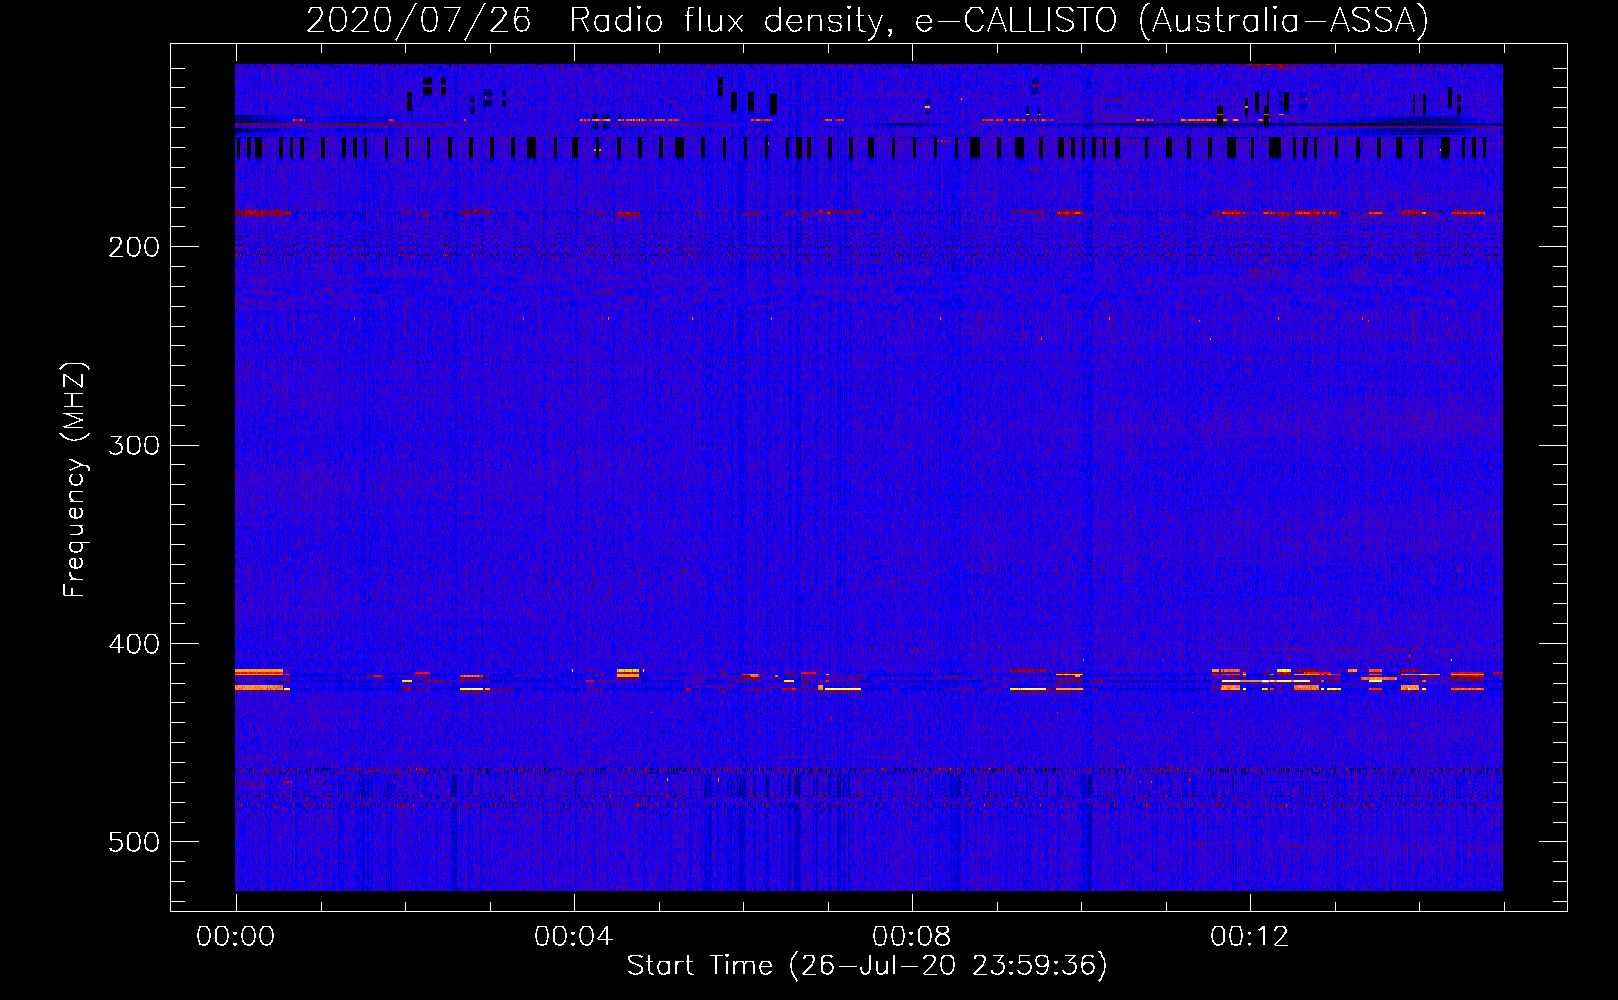This screenshot has height=1000, width=1618.
Task: Click the frequency tick label '500'
Action: click(x=134, y=842)
